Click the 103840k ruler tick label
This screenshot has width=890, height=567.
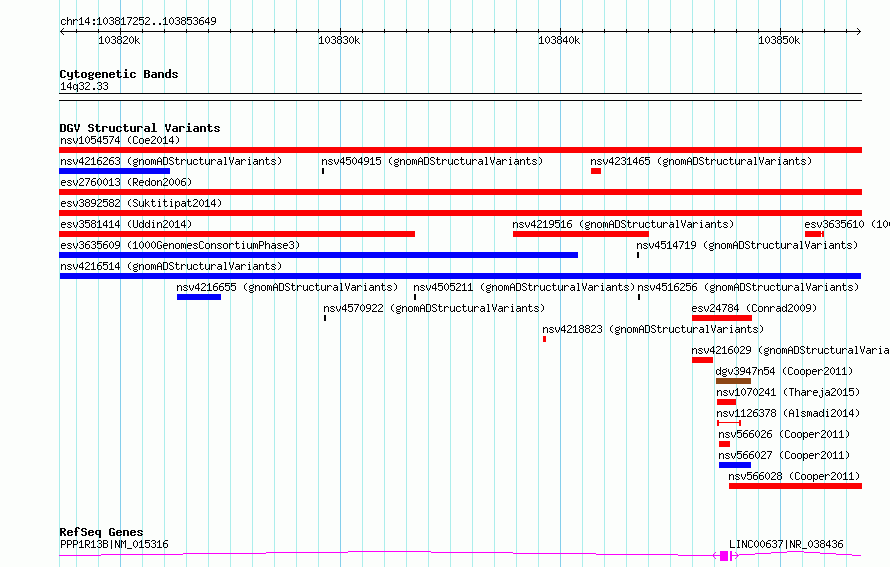pyautogui.click(x=559, y=40)
